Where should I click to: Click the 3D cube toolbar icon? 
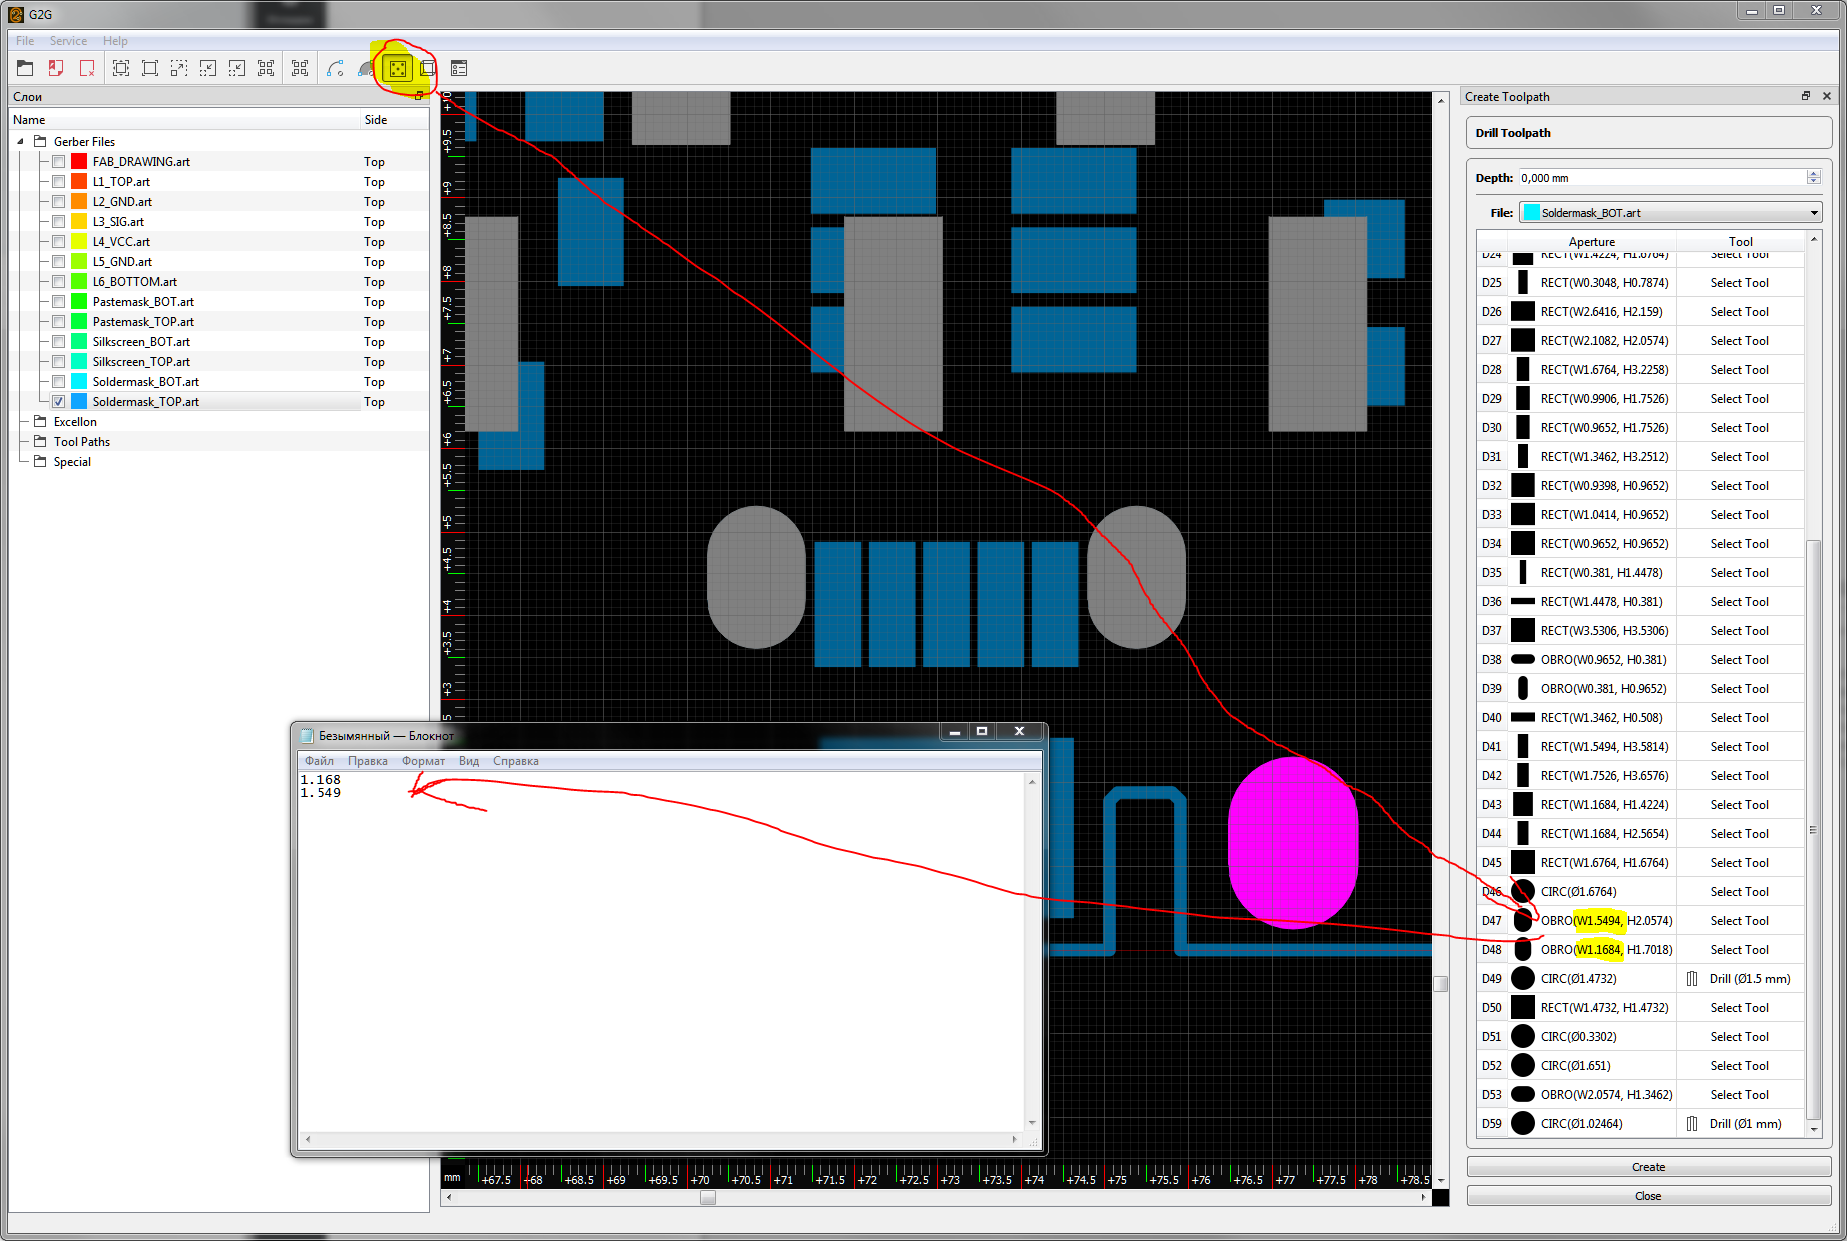point(428,68)
